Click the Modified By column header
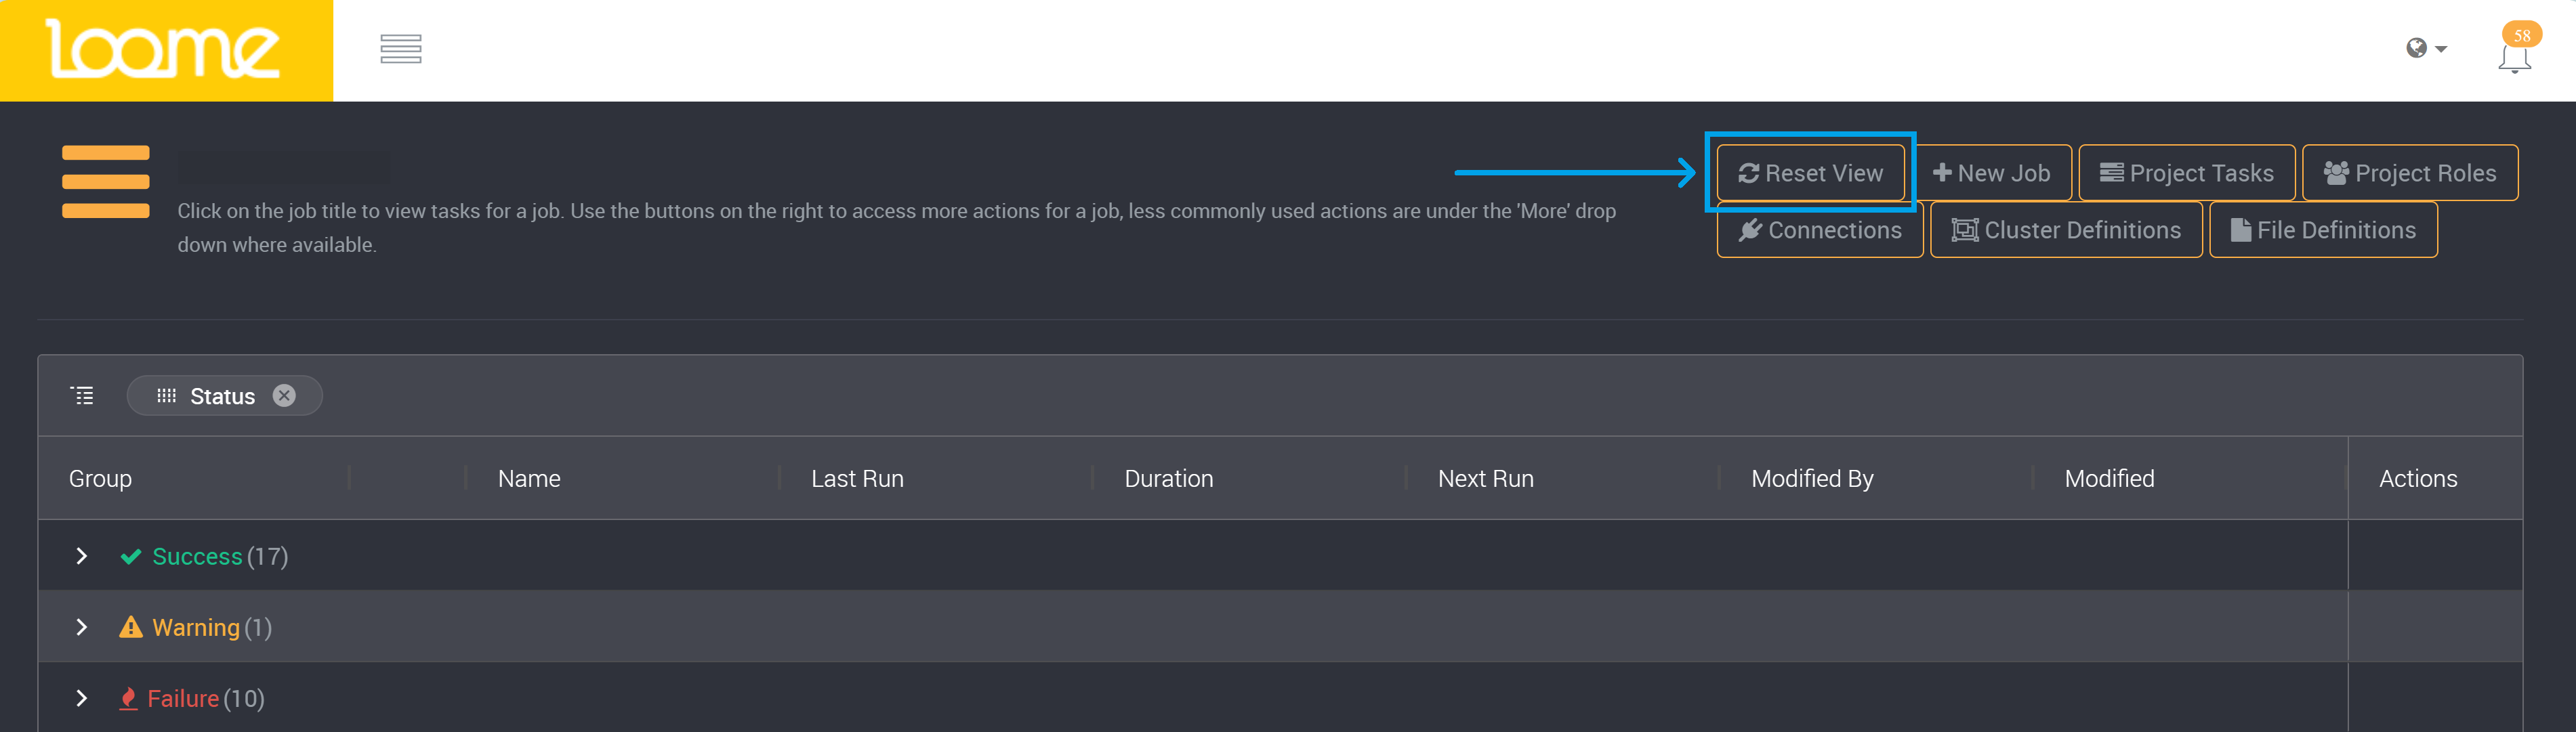2576x732 pixels. (1812, 479)
